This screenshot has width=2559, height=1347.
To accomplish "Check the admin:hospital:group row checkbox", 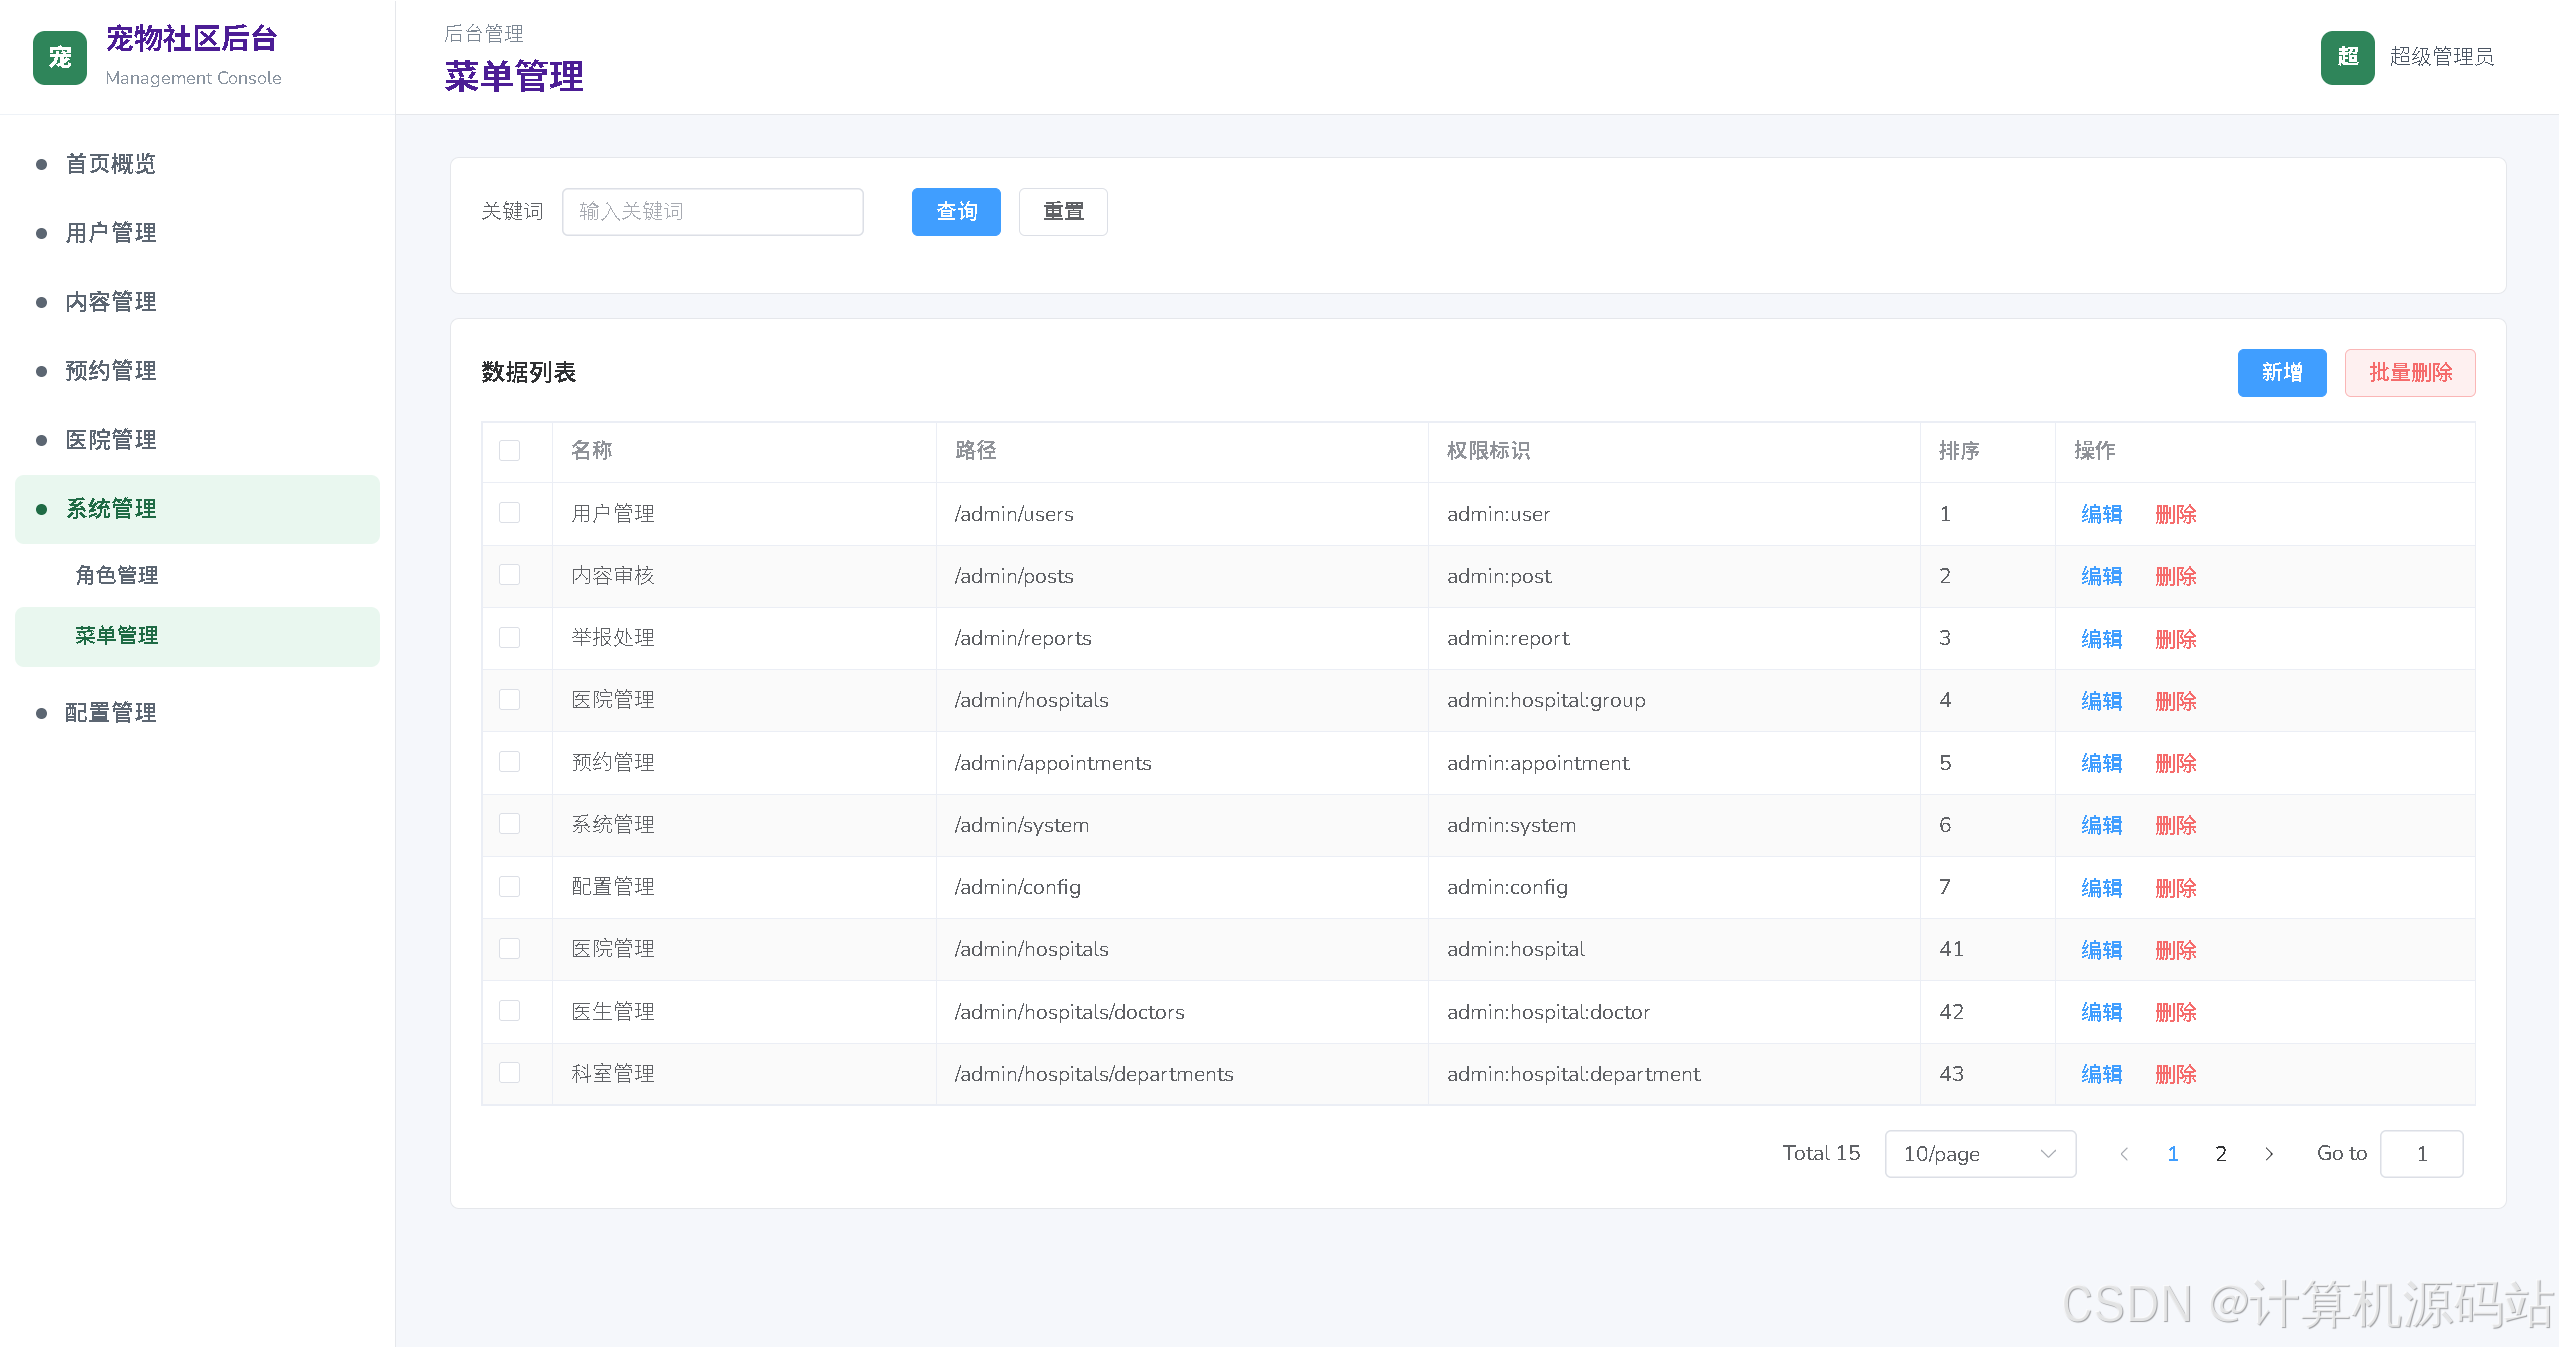I will (x=510, y=700).
